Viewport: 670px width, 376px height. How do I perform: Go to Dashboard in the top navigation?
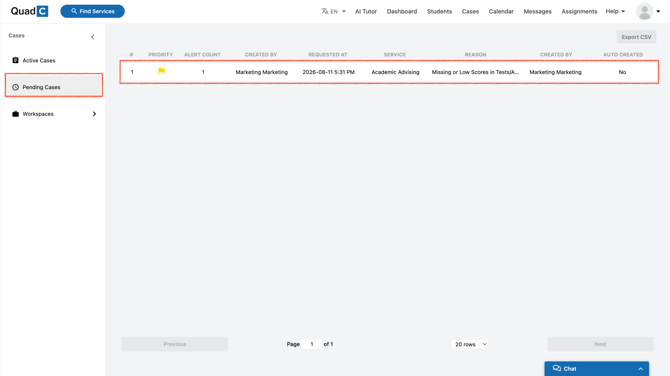coord(402,12)
